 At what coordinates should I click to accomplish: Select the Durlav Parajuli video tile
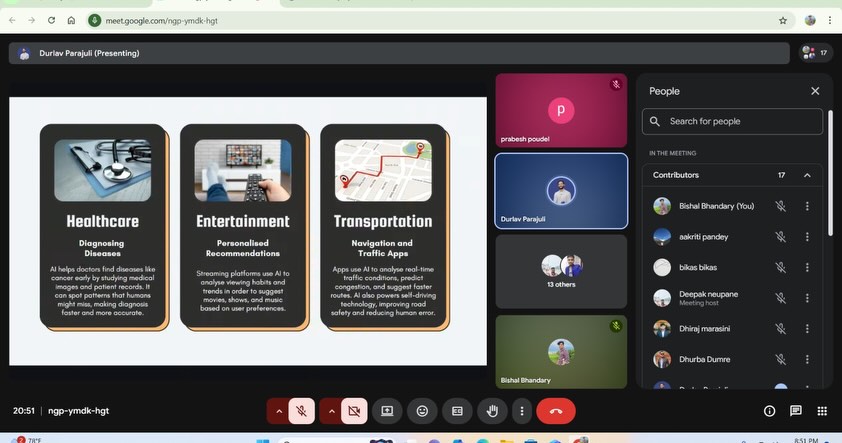coord(561,191)
